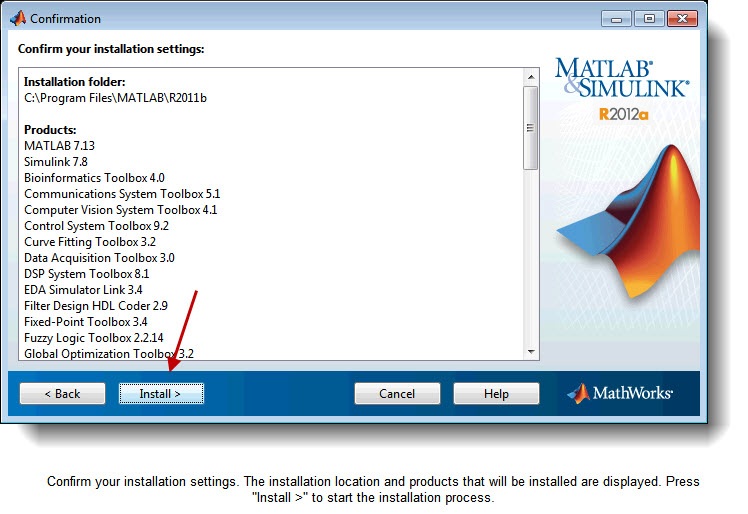Minimize the Confirmation window
The width and height of the screenshot is (748, 514).
pos(616,19)
